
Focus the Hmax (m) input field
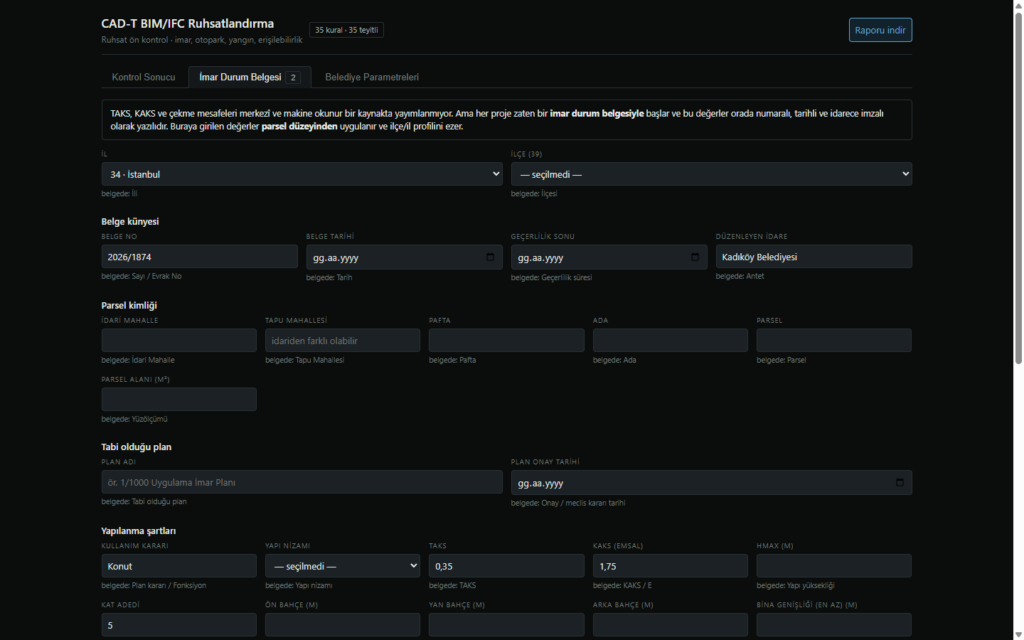(834, 566)
